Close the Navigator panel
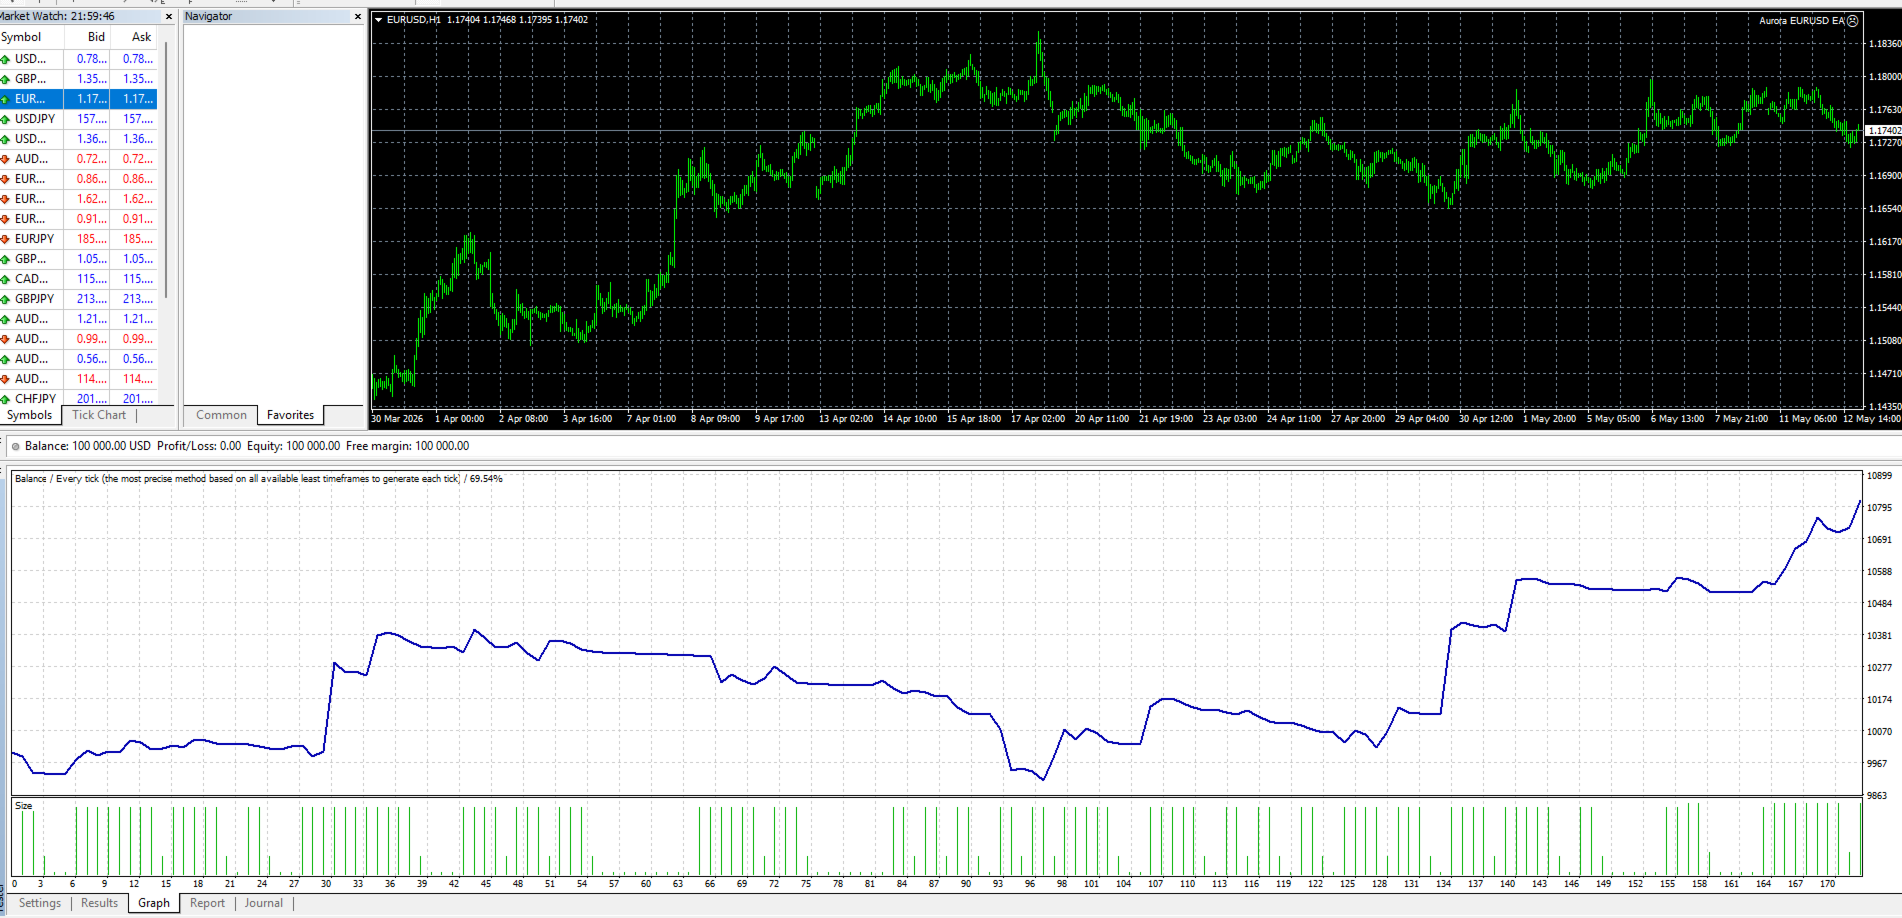The height and width of the screenshot is (918, 1902). pos(358,16)
